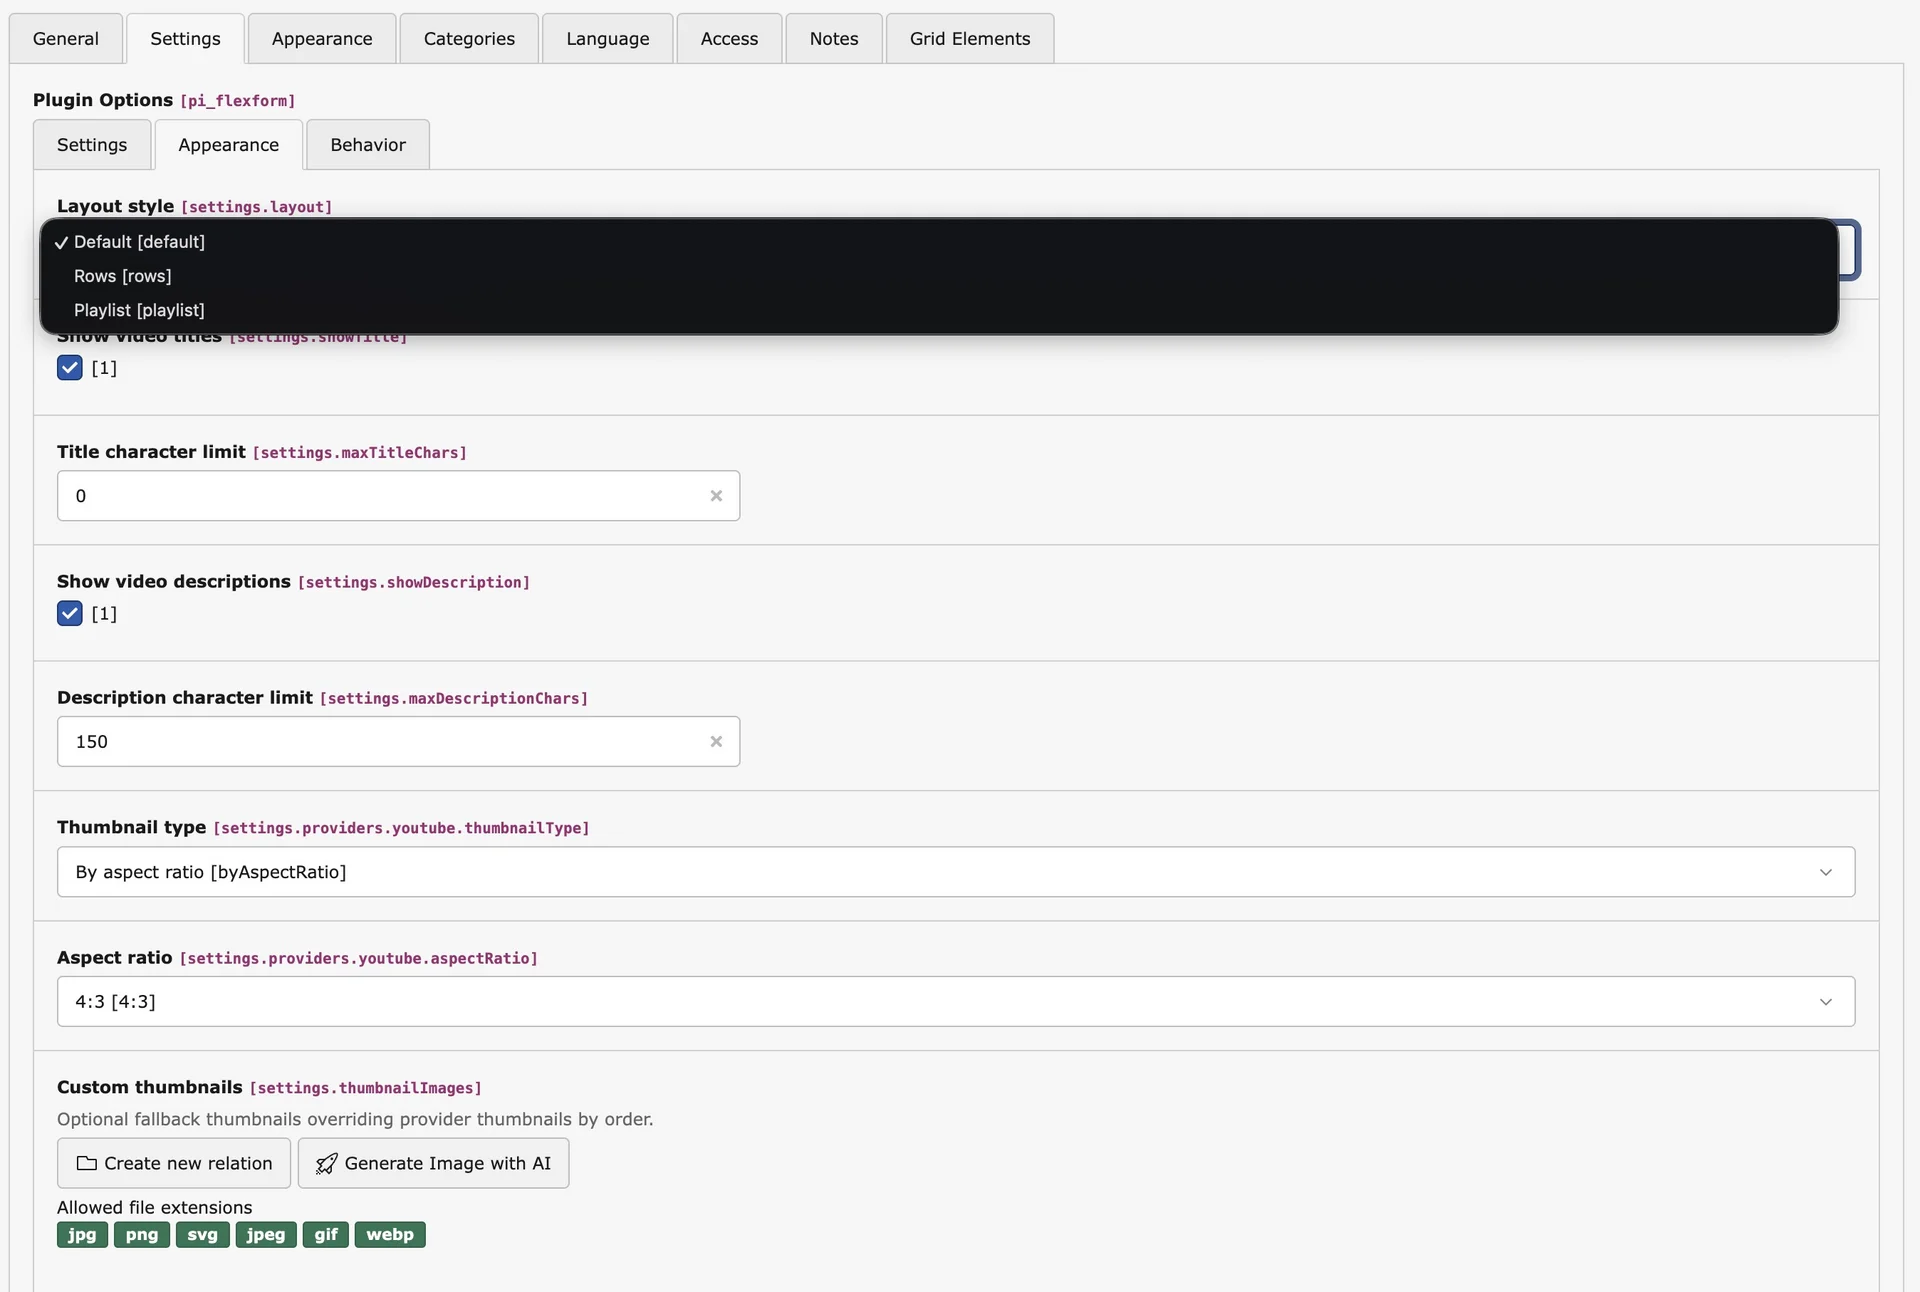Disable the Show video descriptions checkbox
1920x1292 pixels.
click(x=68, y=613)
